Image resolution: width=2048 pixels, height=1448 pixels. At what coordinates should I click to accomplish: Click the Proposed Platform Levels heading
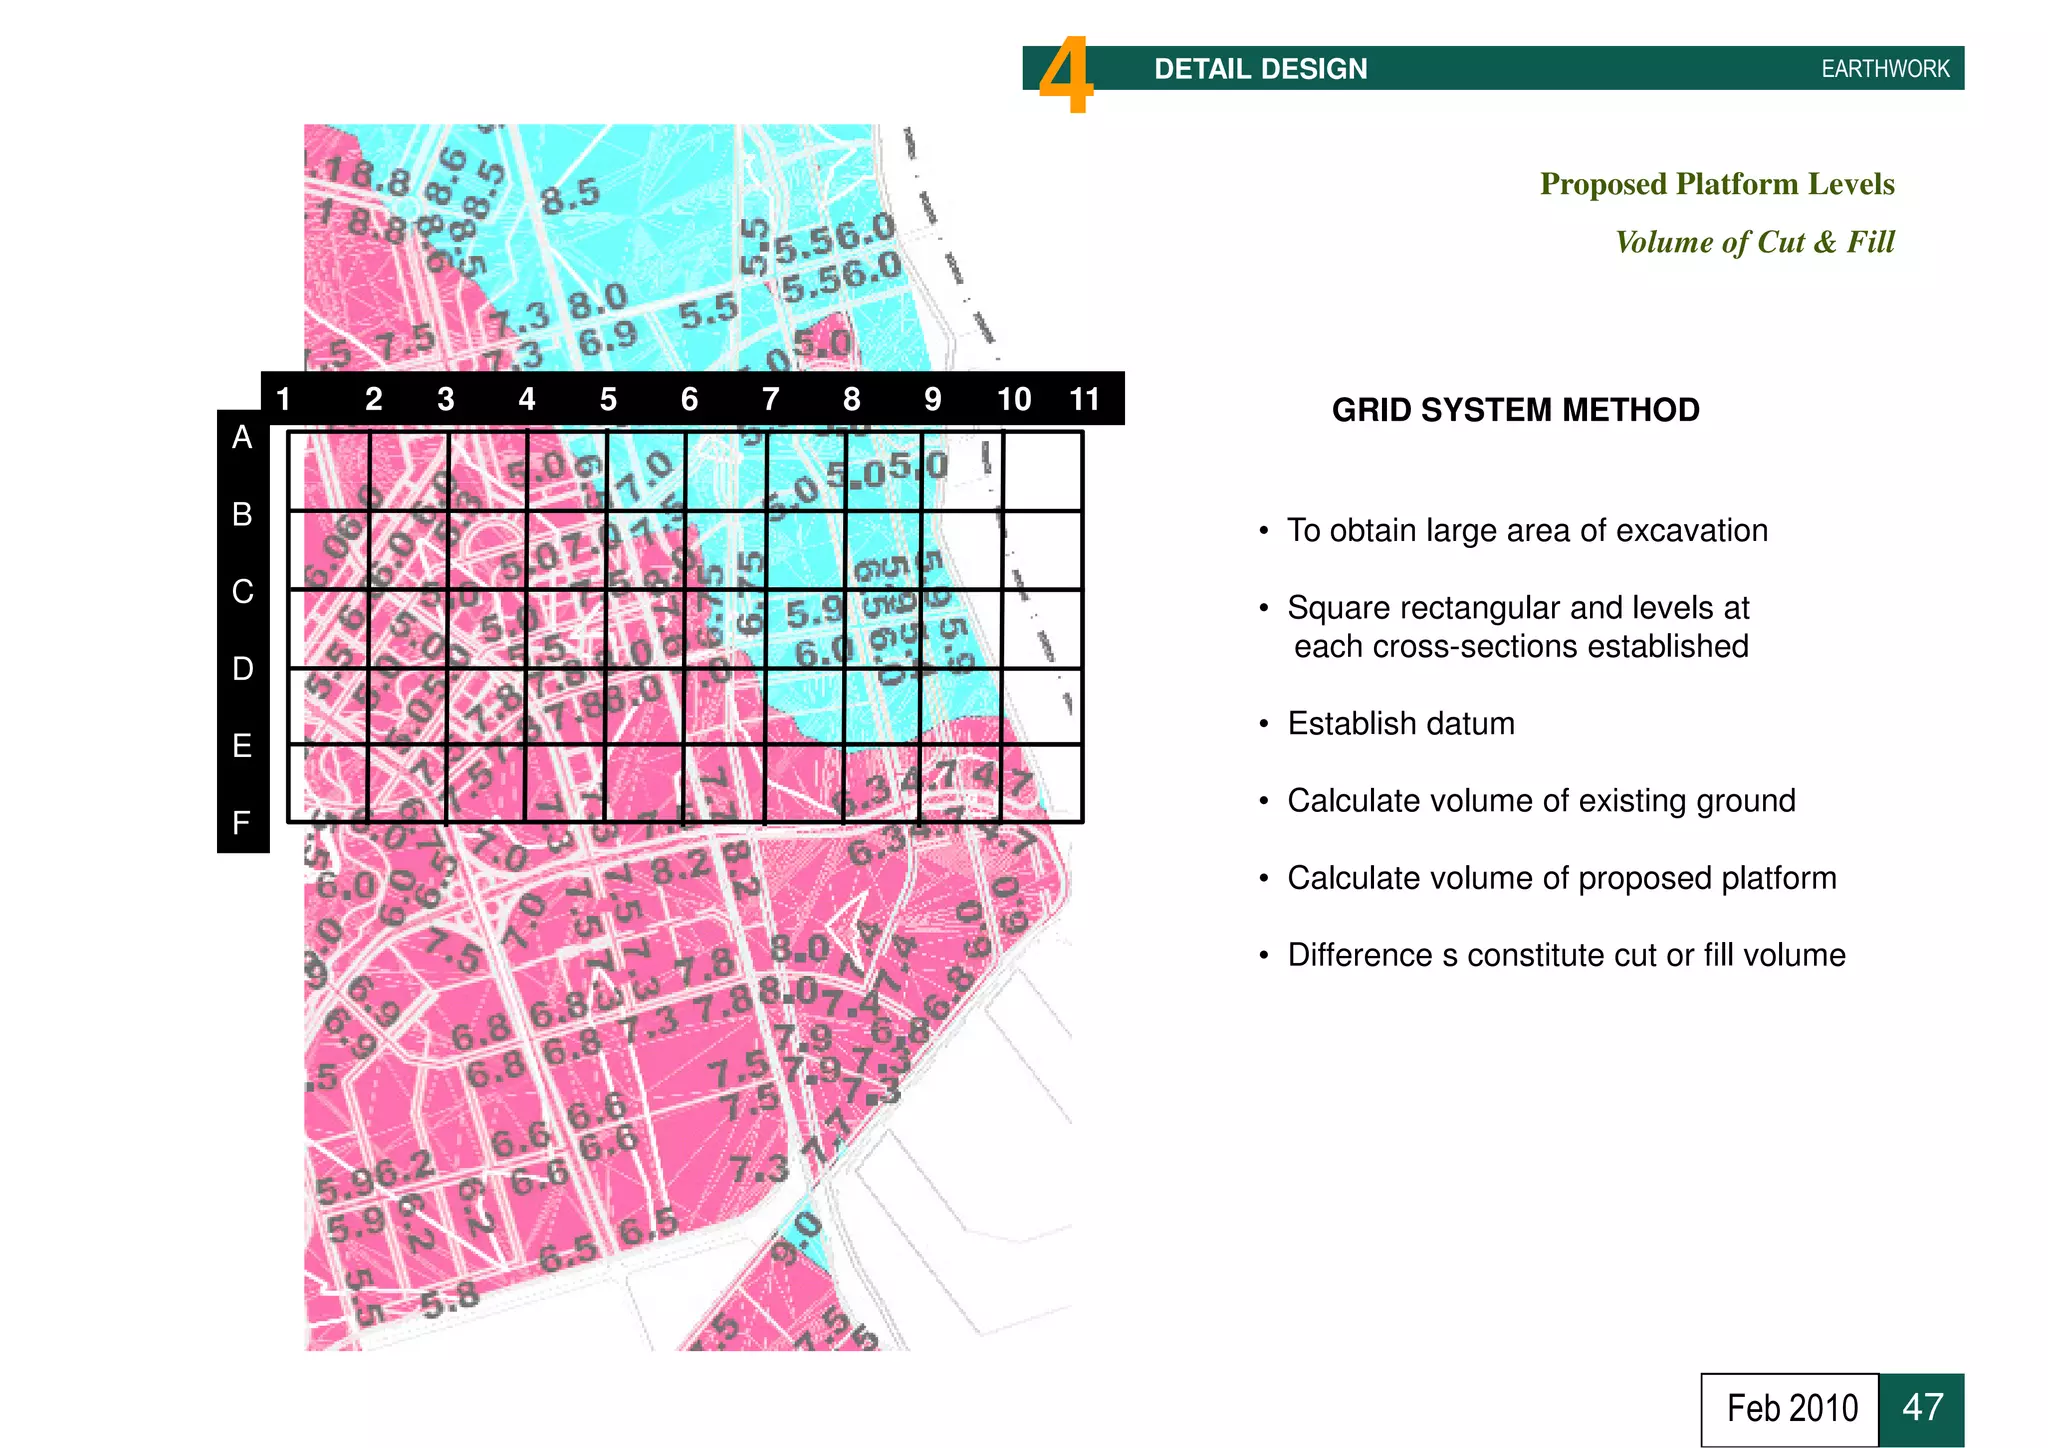(x=1716, y=184)
